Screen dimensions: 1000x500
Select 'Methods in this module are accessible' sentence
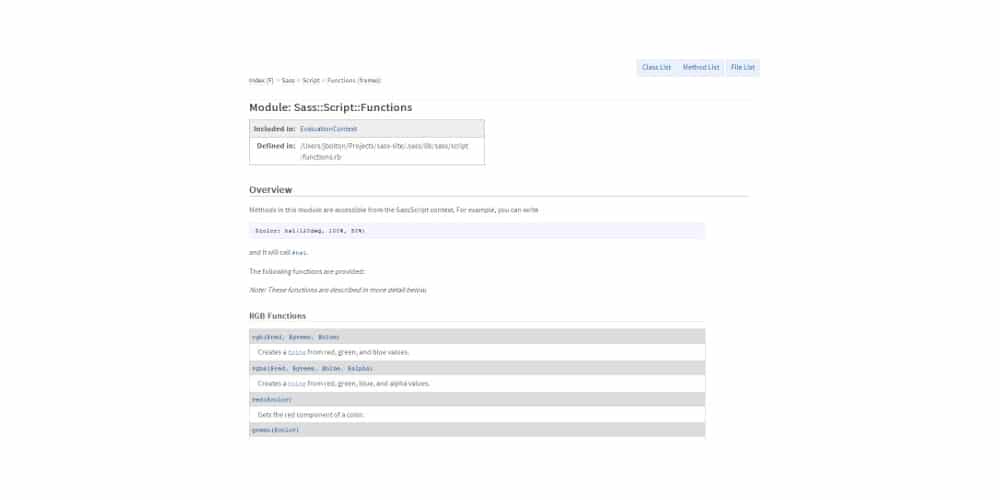pyautogui.click(x=393, y=210)
